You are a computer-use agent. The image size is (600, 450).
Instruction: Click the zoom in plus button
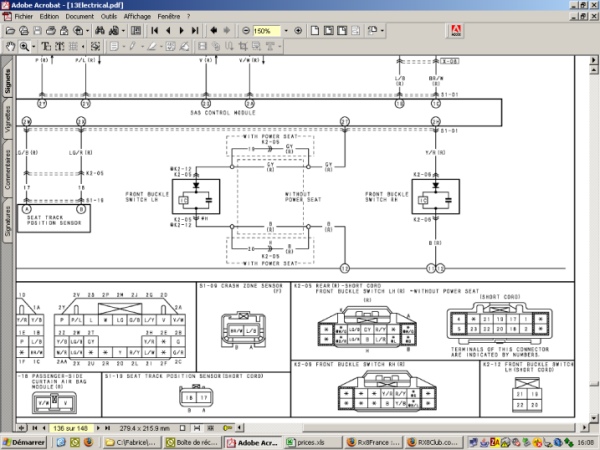tap(298, 31)
